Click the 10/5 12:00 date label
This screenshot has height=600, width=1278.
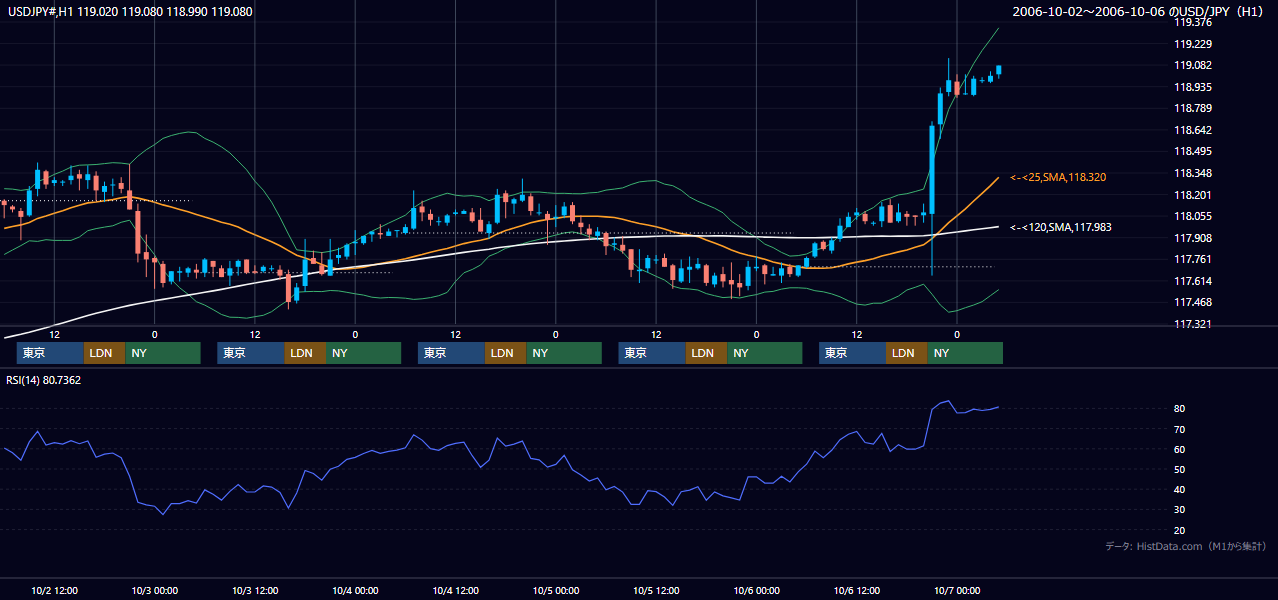tap(656, 591)
